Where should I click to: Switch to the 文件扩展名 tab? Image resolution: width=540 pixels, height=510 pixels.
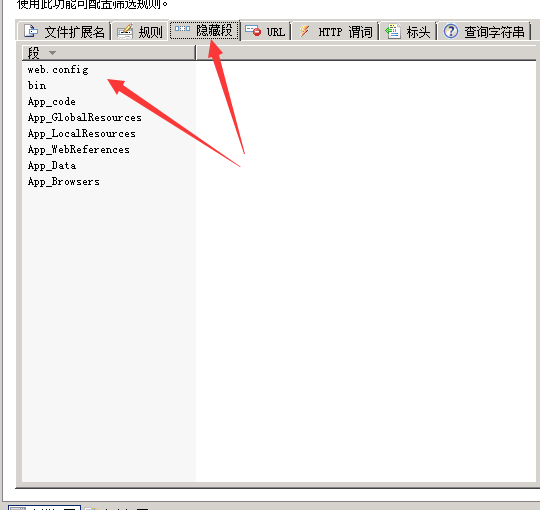click(x=64, y=31)
